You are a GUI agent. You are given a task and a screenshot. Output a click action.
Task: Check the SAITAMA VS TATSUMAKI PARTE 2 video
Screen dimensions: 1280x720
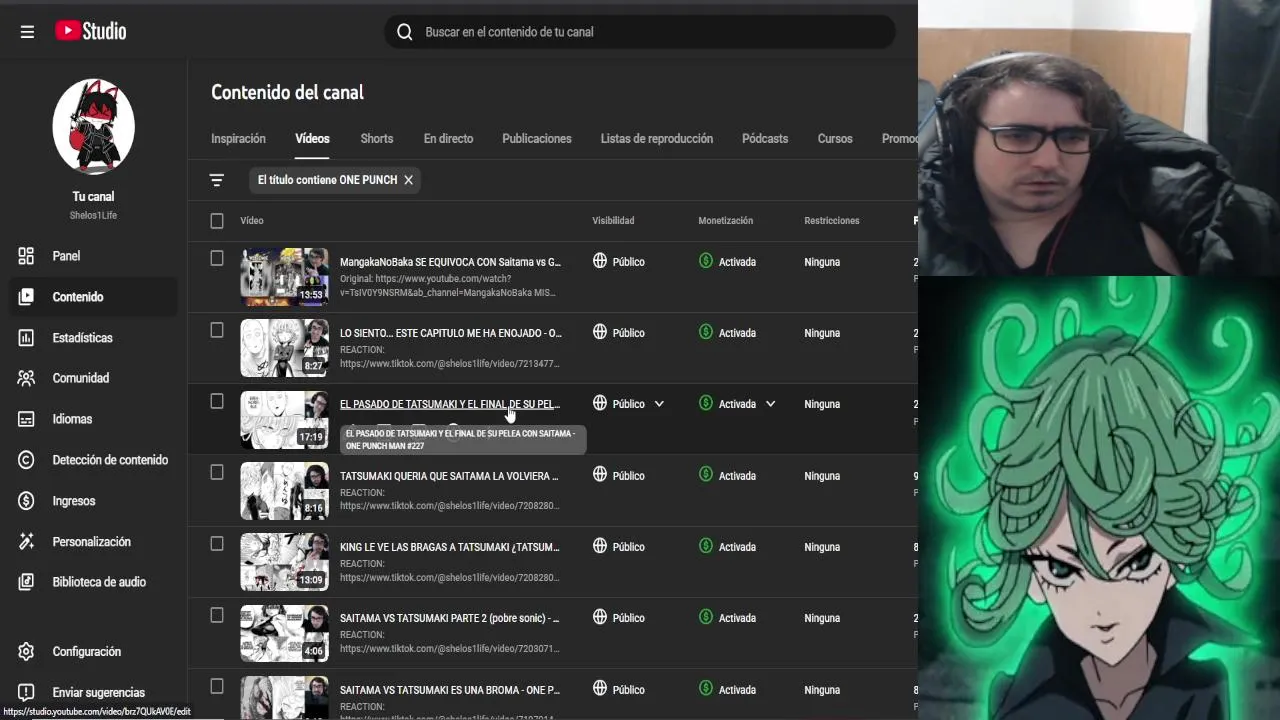pos(217,615)
